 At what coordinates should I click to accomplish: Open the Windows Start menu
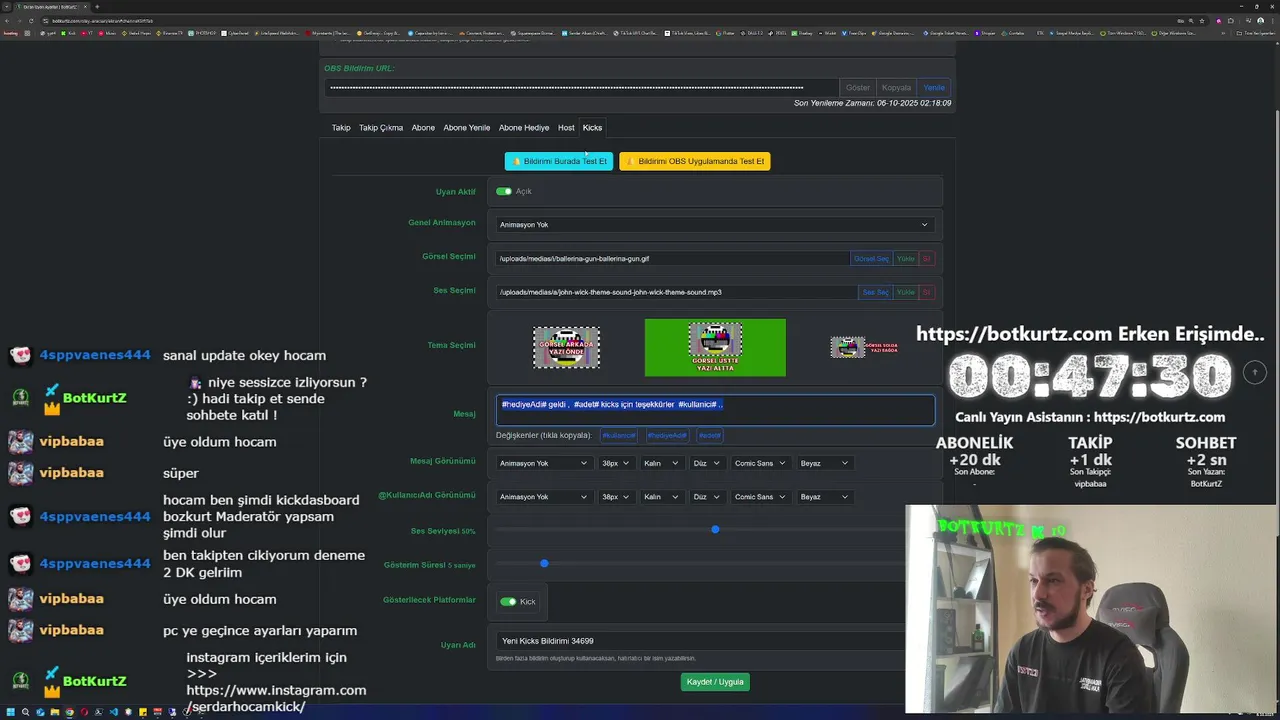pyautogui.click(x=10, y=712)
